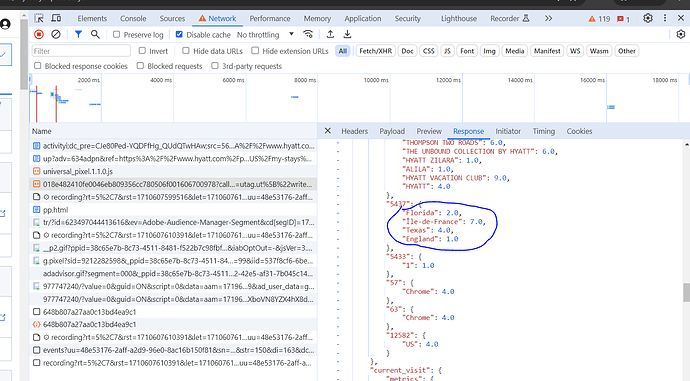Close the request details pane

coord(327,131)
